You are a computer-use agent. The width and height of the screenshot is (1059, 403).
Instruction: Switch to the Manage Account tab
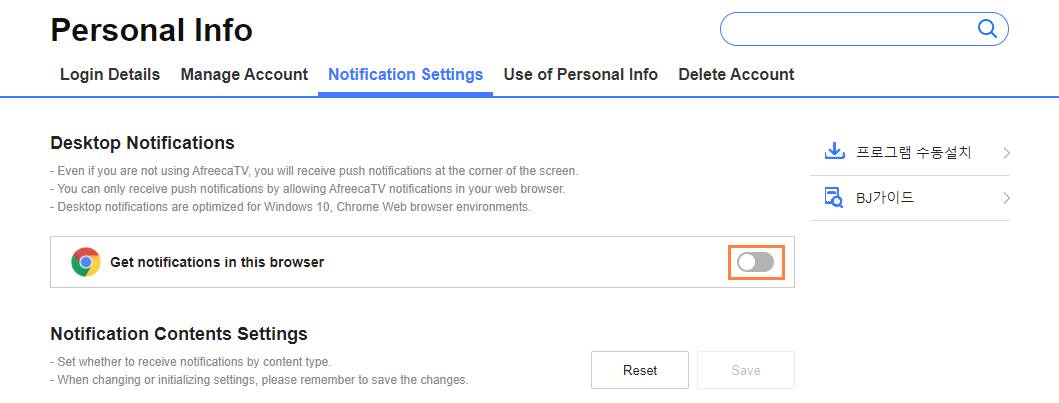[244, 74]
